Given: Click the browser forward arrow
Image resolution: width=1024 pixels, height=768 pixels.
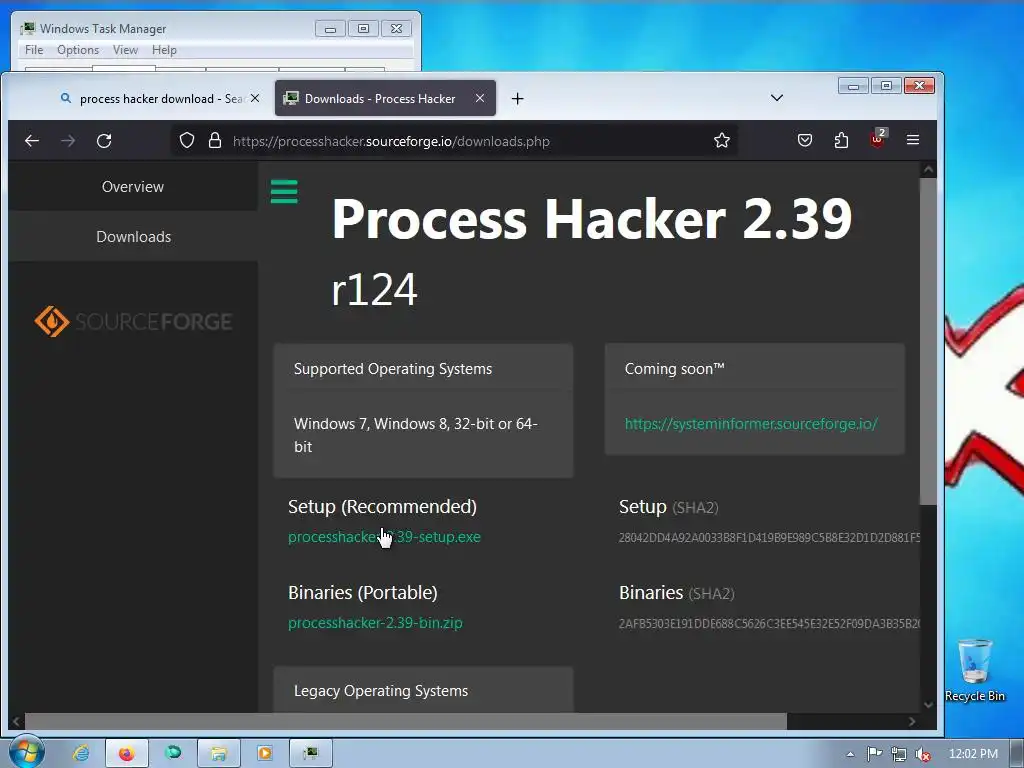Looking at the screenshot, I should (x=68, y=140).
